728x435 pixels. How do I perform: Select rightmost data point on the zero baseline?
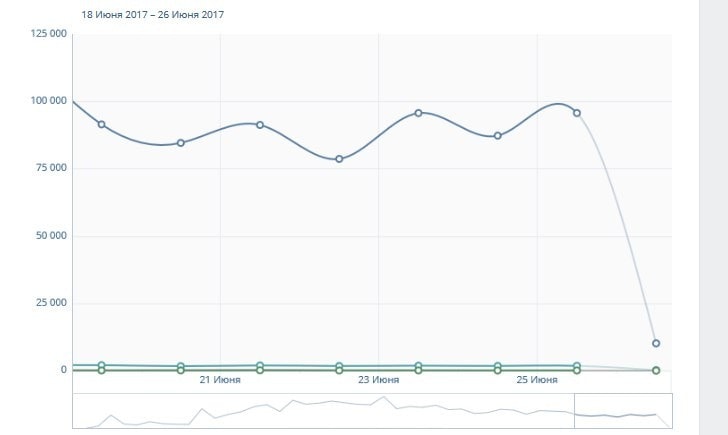pos(656,370)
